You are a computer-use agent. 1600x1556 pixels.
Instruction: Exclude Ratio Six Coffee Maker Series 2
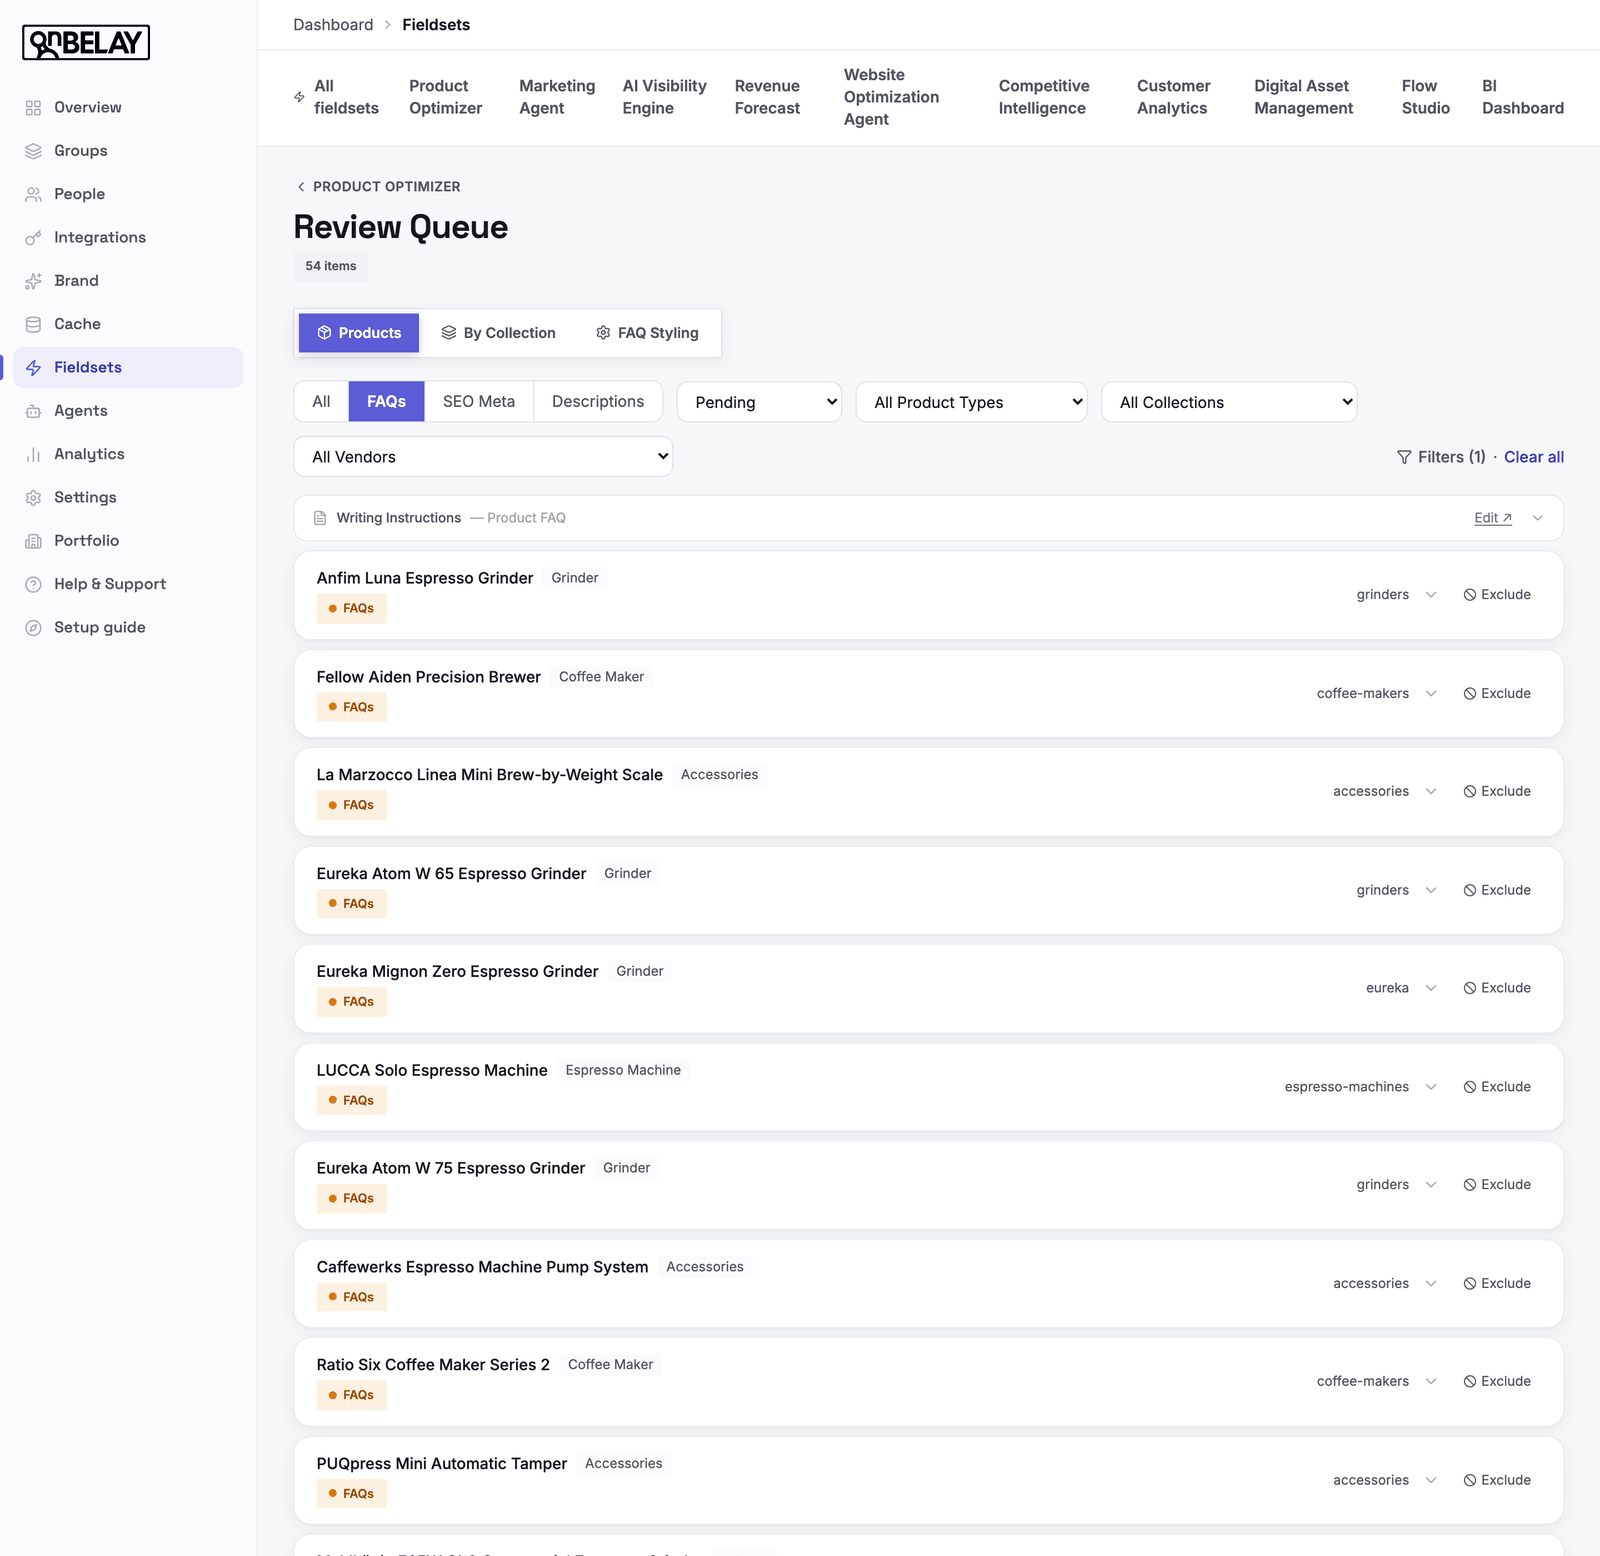[1497, 1382]
